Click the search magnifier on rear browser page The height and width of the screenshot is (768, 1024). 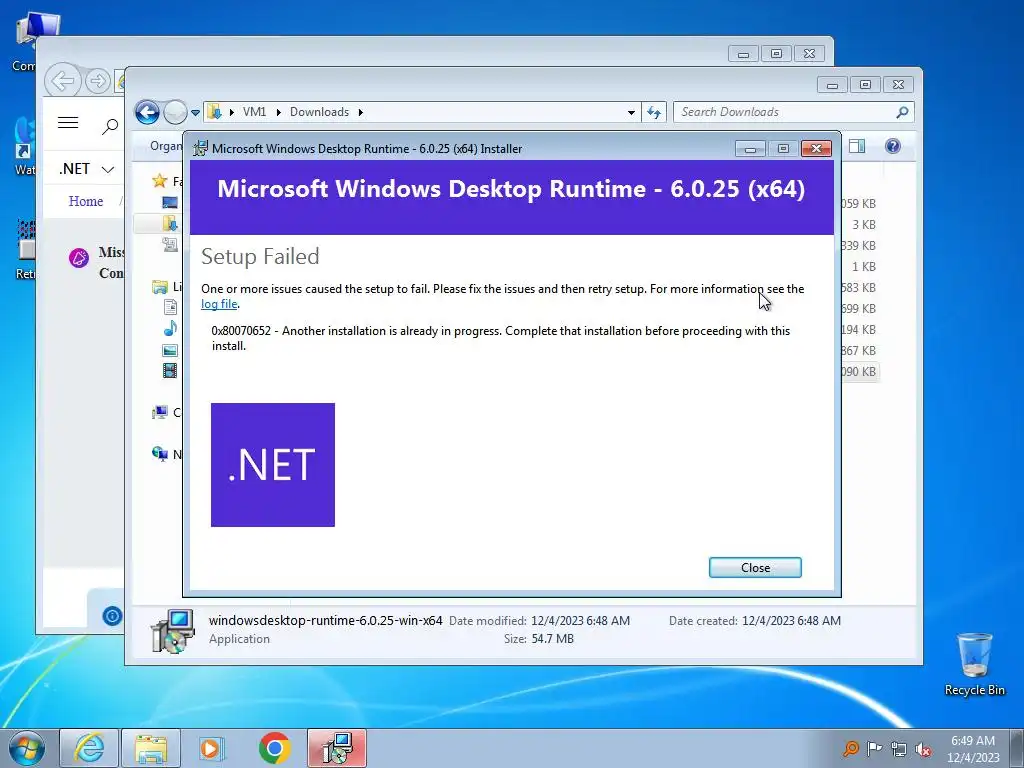(110, 125)
